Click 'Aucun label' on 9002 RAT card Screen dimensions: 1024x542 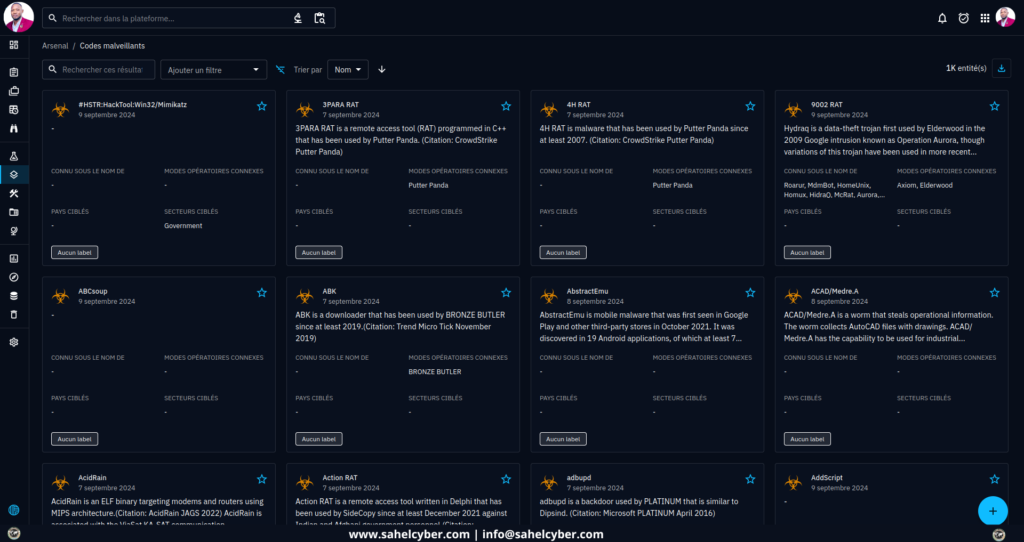tap(807, 252)
